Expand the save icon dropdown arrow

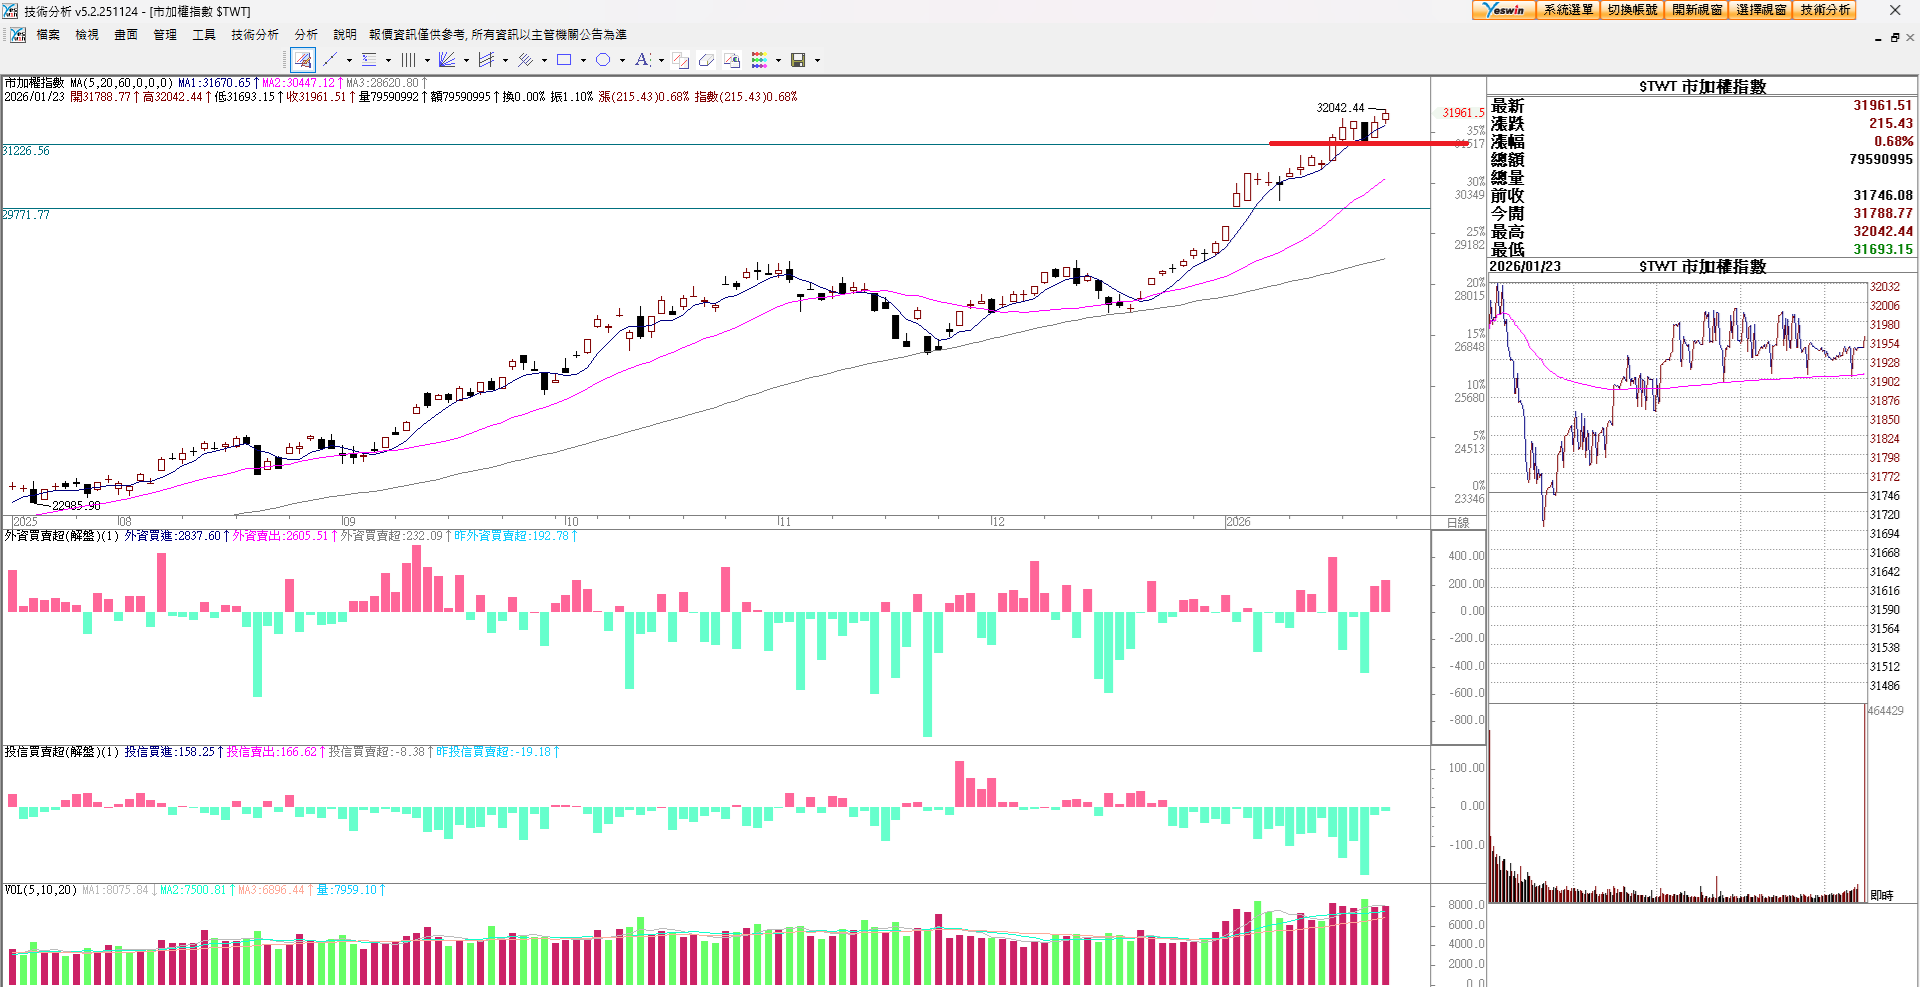pyautogui.click(x=817, y=60)
